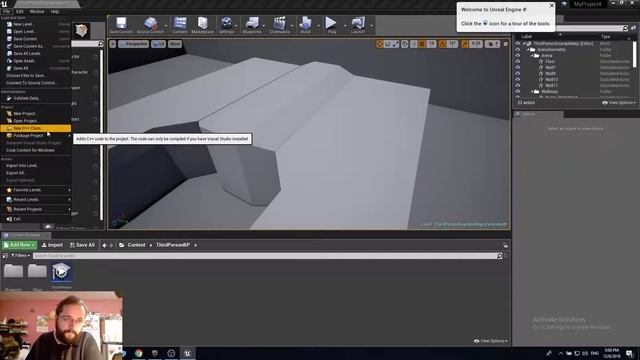The image size is (640, 360).
Task: Click the Save Current toolbar icon
Action: [121, 25]
